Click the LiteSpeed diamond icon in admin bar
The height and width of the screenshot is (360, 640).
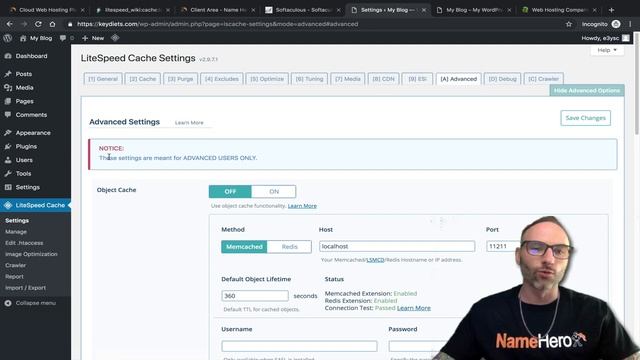(115, 38)
